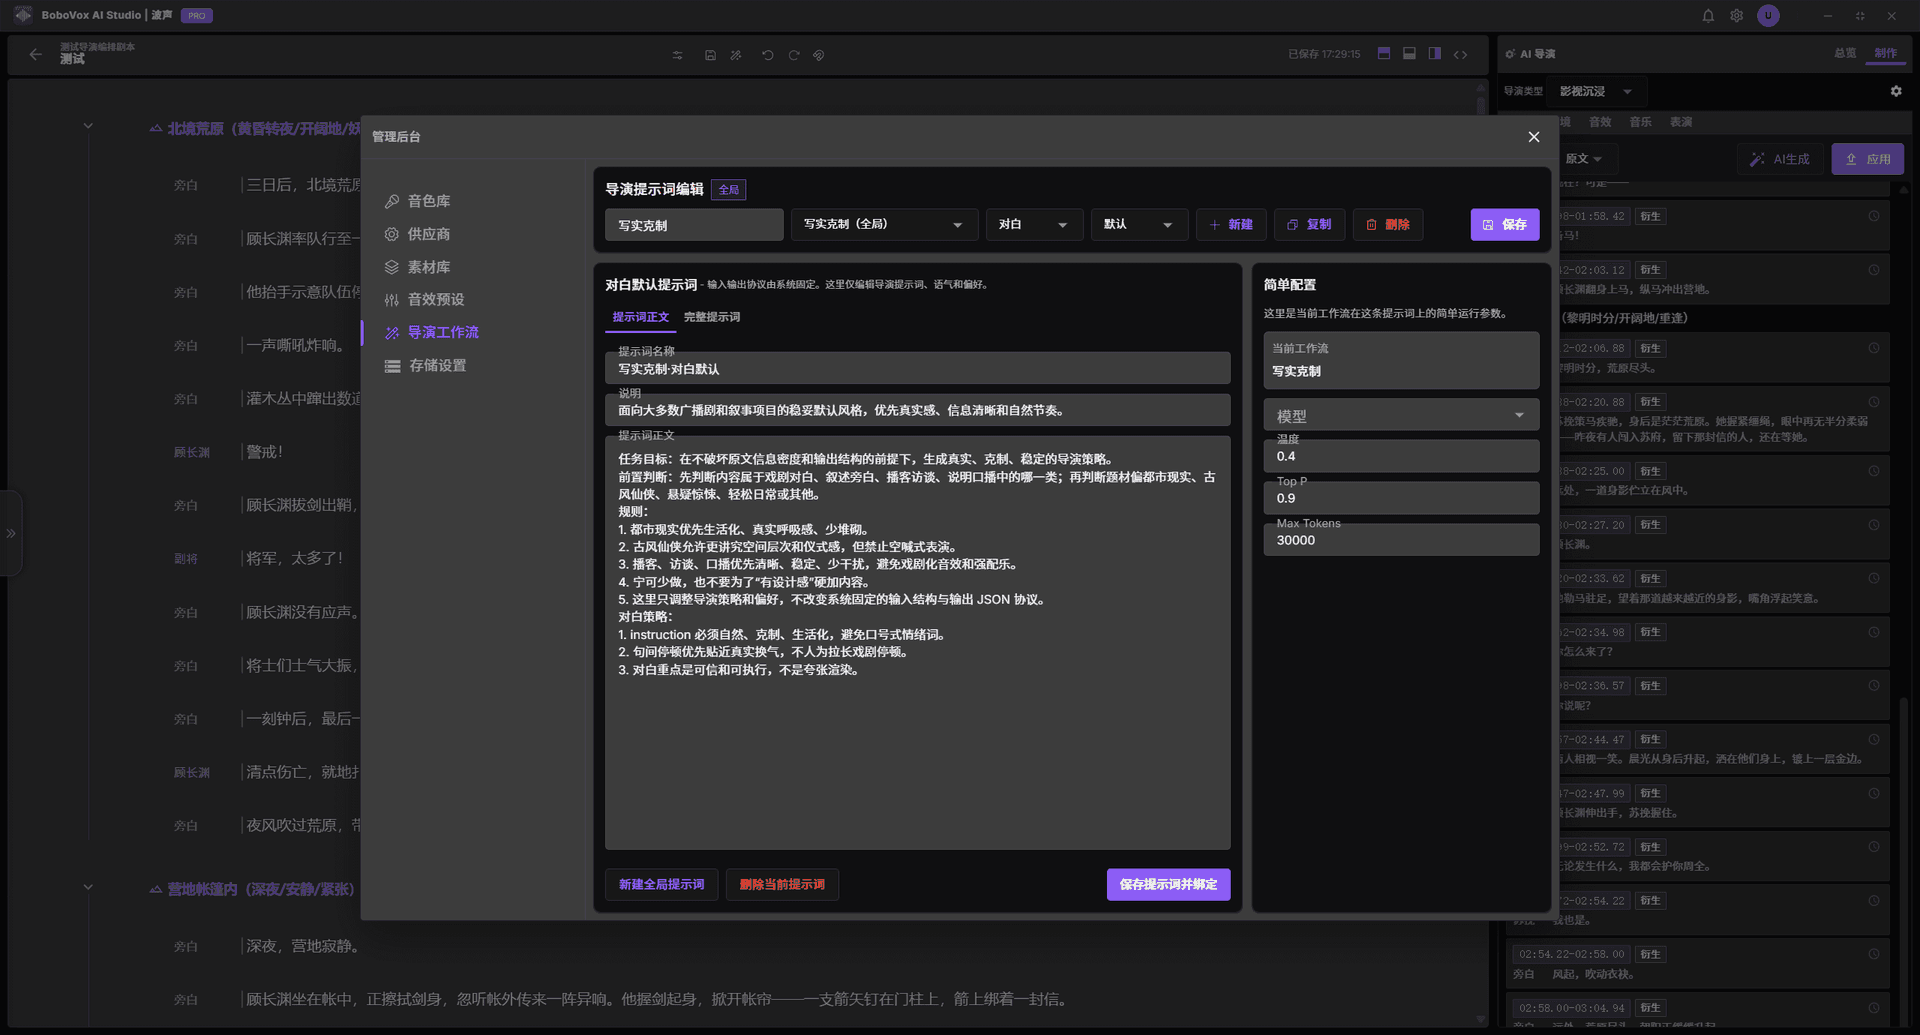This screenshot has height=1035, width=1920.
Task: Close the 管理后台 dialog
Action: click(1533, 137)
